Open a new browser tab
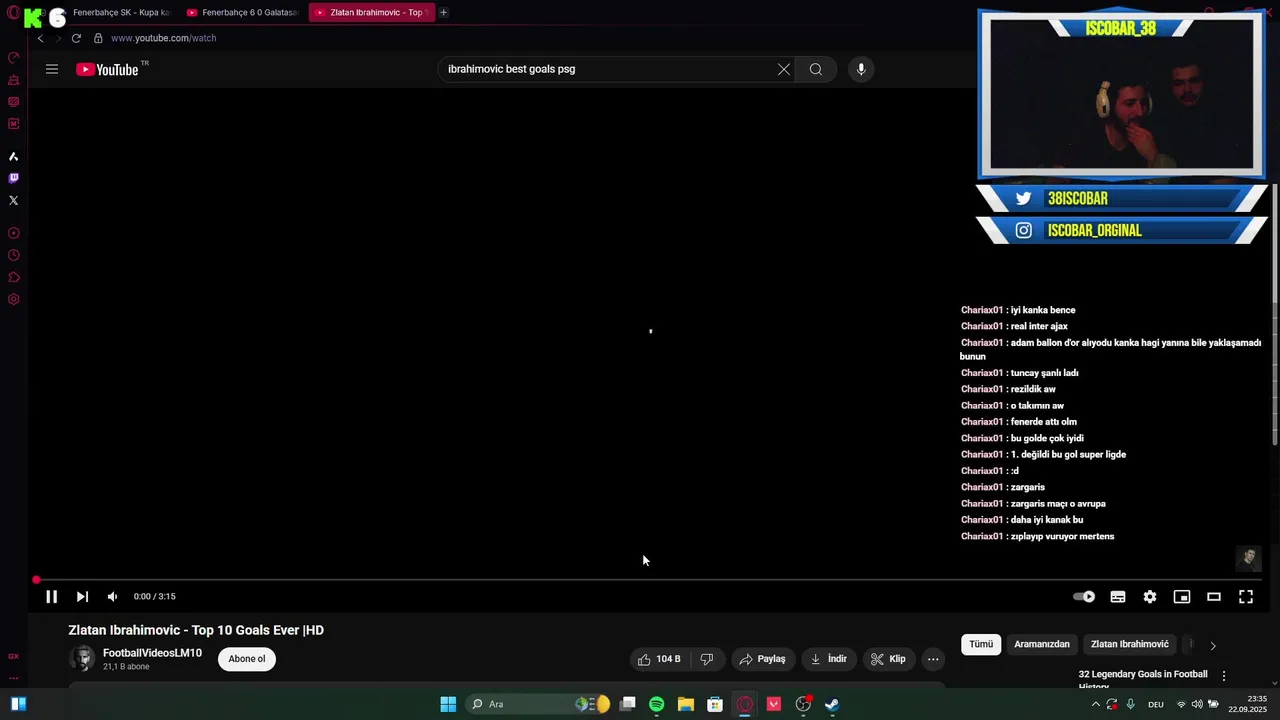This screenshot has height=720, width=1280. pyautogui.click(x=443, y=13)
